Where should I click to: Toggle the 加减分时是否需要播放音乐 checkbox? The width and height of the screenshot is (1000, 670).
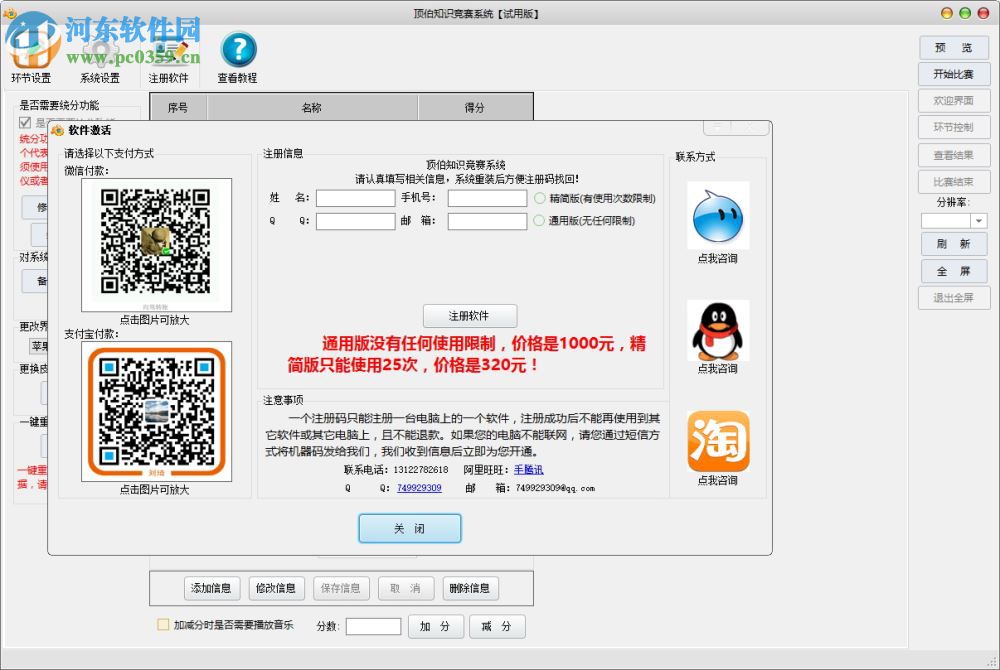164,624
